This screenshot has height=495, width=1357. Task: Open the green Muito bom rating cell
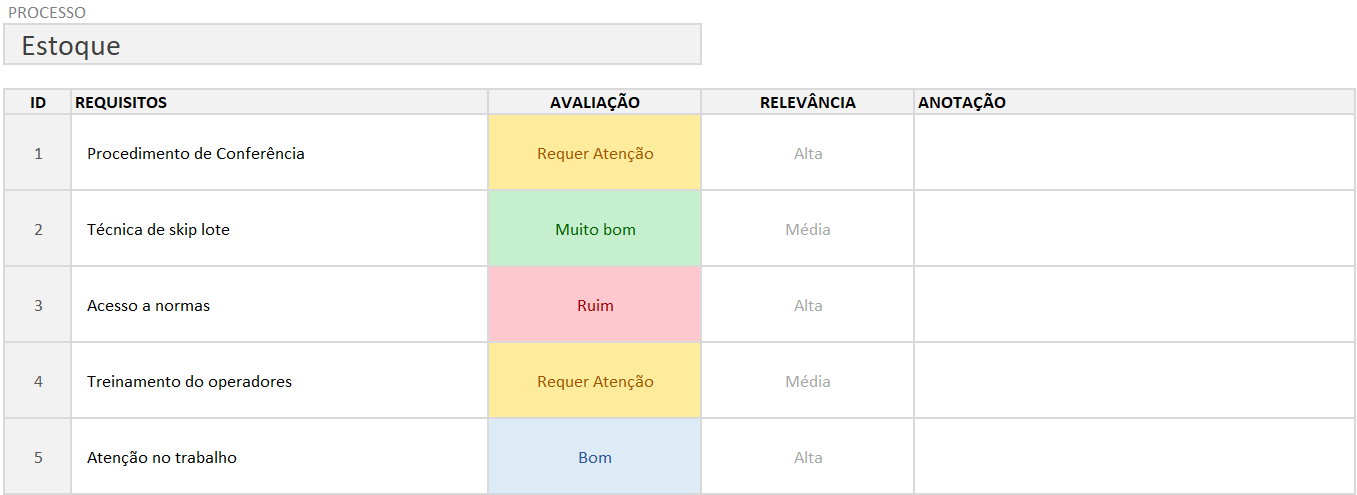click(x=595, y=230)
